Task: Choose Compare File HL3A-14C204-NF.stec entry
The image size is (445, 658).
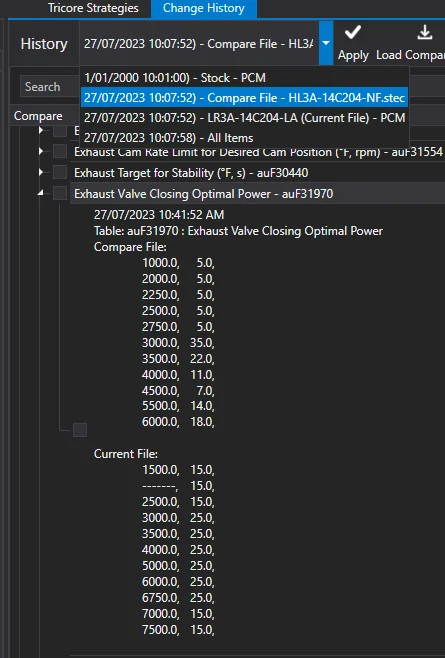Action: 244,98
